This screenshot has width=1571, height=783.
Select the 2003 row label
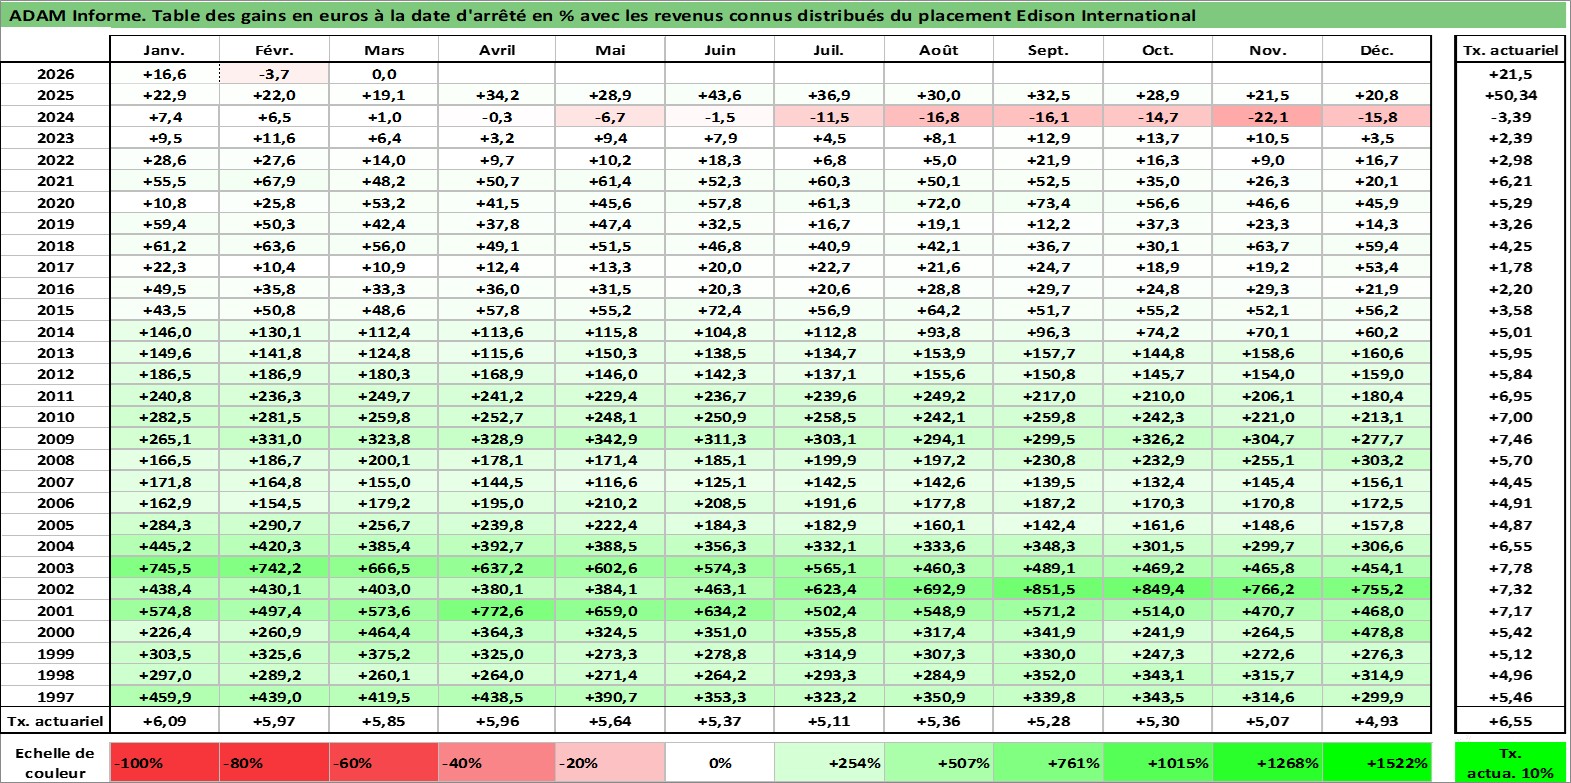coord(56,568)
